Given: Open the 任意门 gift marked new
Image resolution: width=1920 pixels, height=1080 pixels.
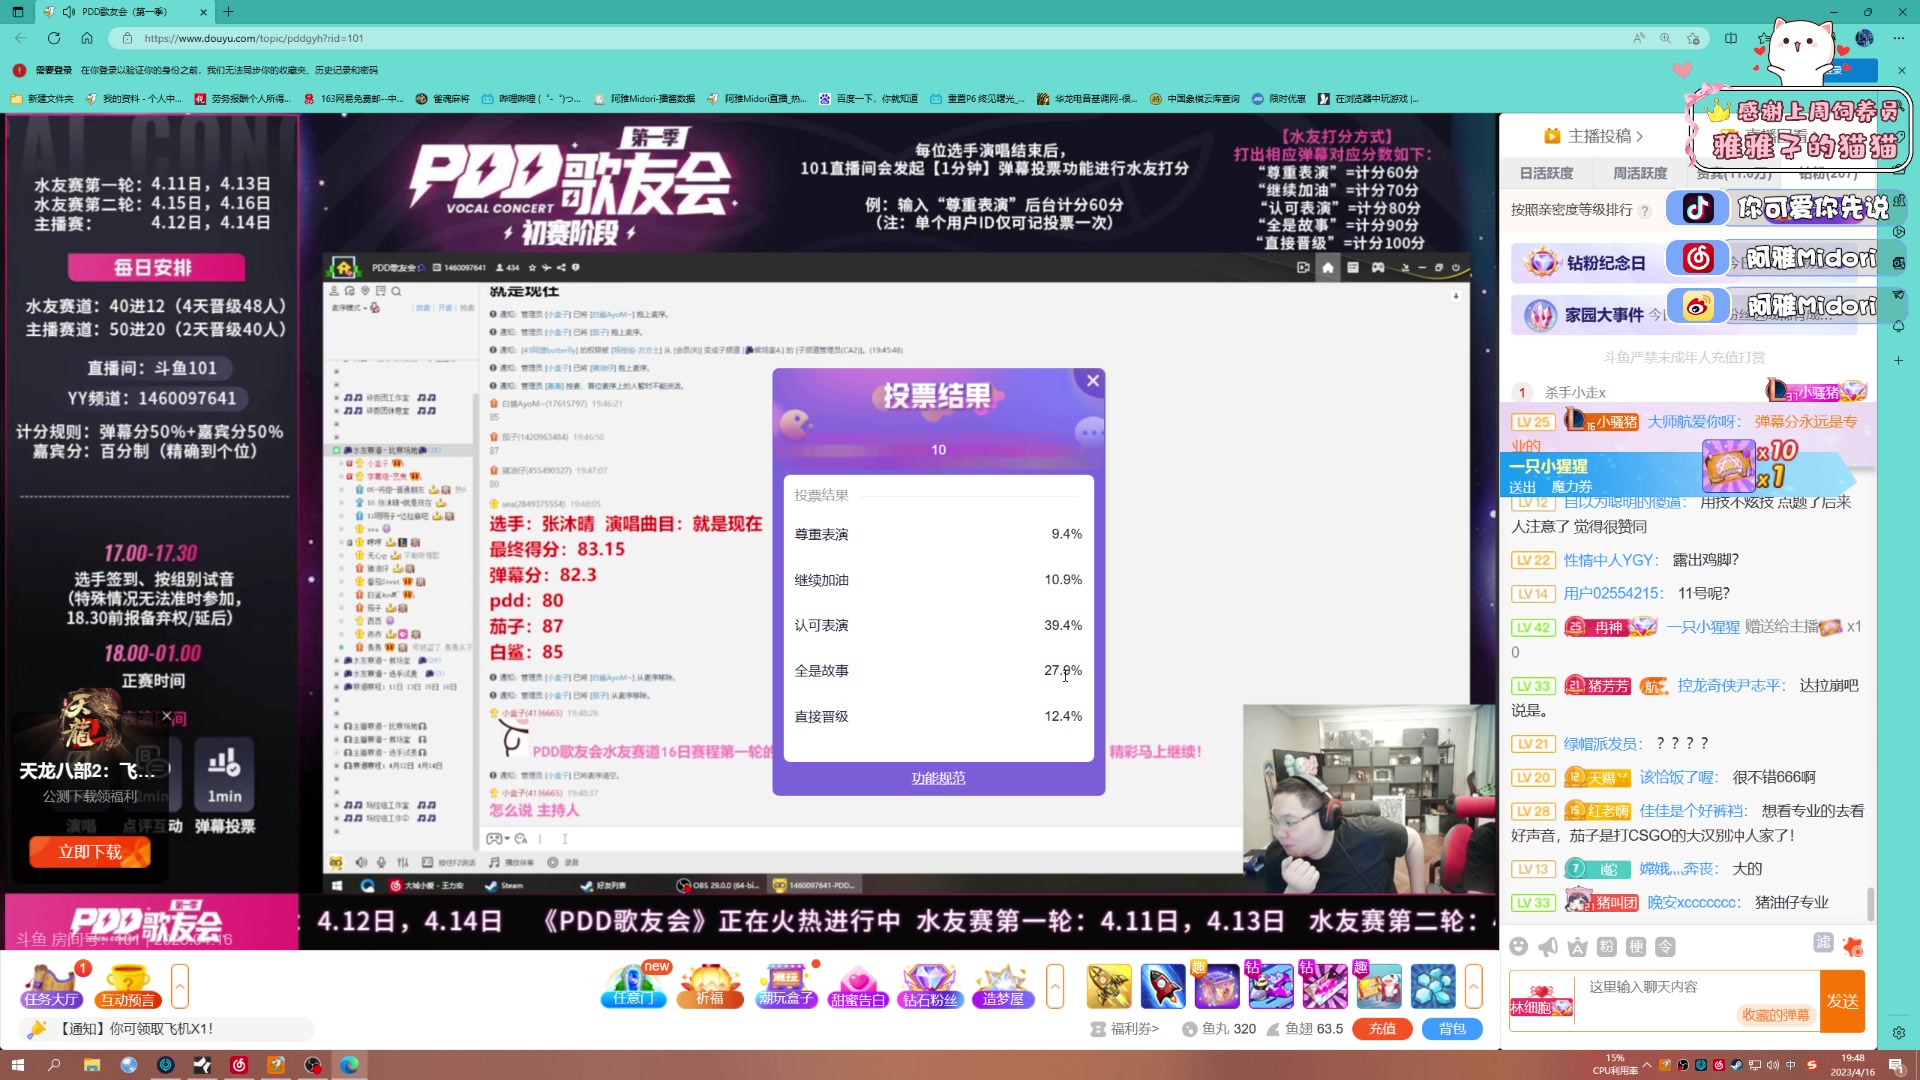Looking at the screenshot, I should click(x=634, y=985).
